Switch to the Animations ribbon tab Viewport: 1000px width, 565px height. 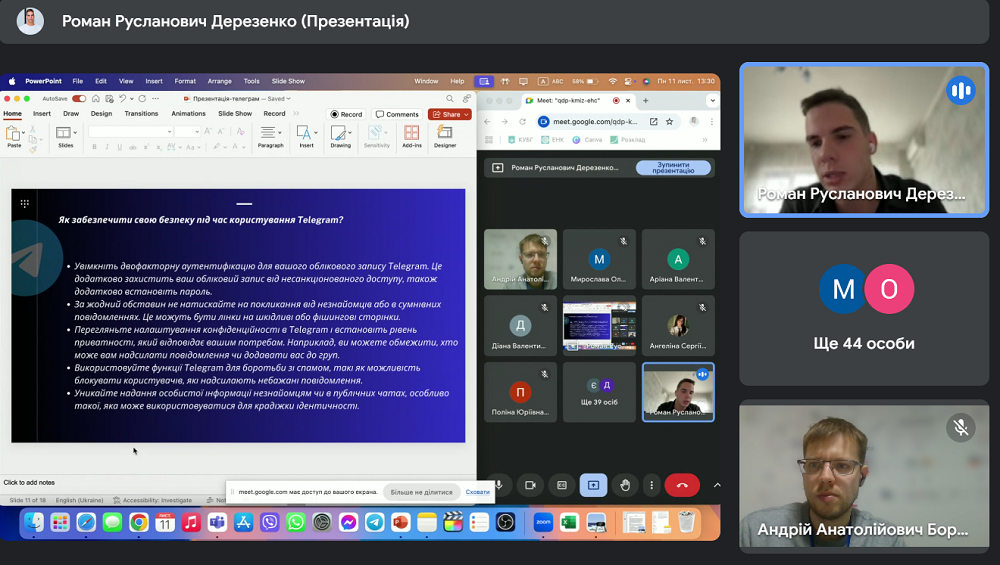pos(188,114)
